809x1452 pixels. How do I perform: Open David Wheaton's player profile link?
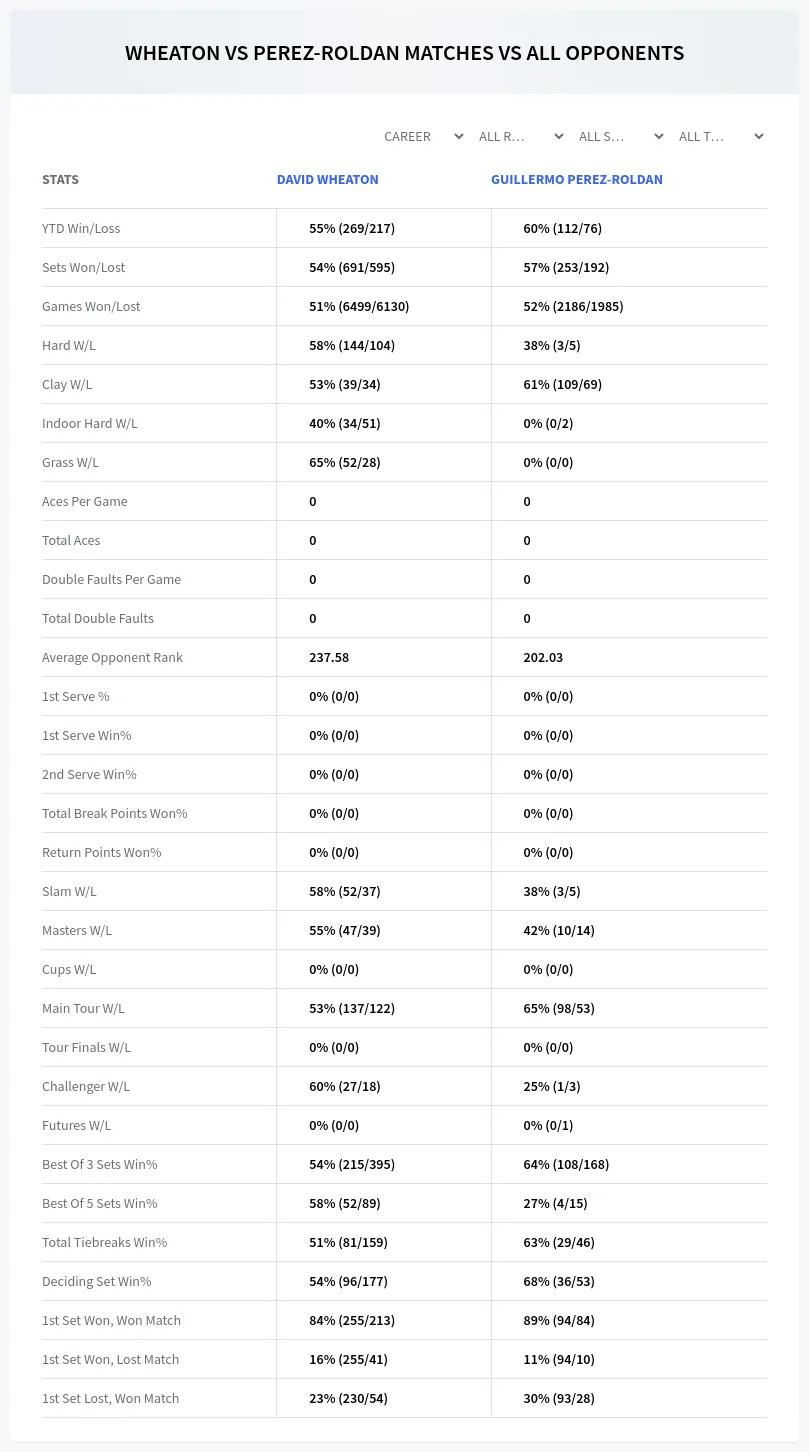coord(327,180)
